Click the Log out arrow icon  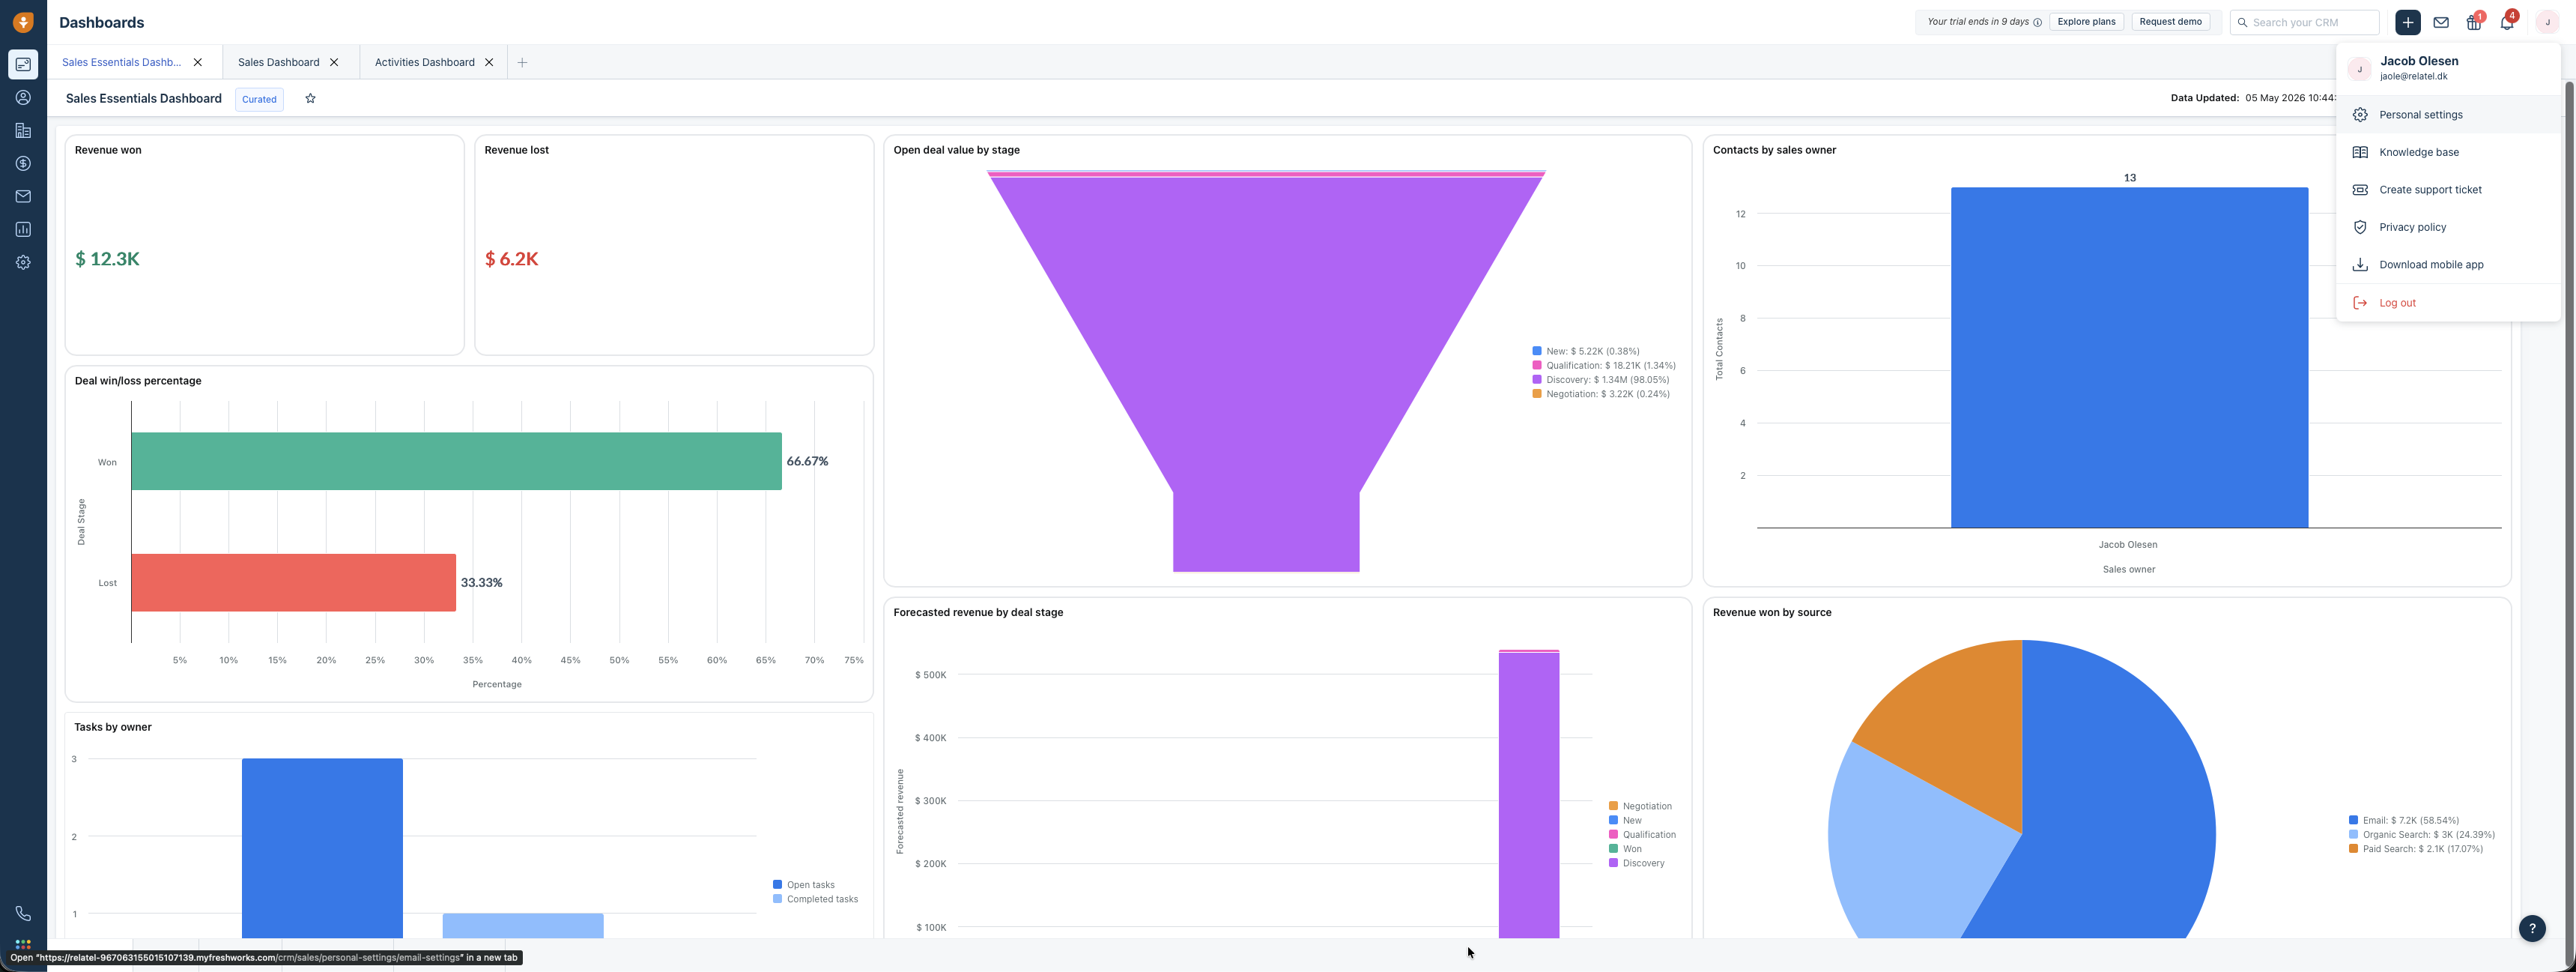point(2360,303)
